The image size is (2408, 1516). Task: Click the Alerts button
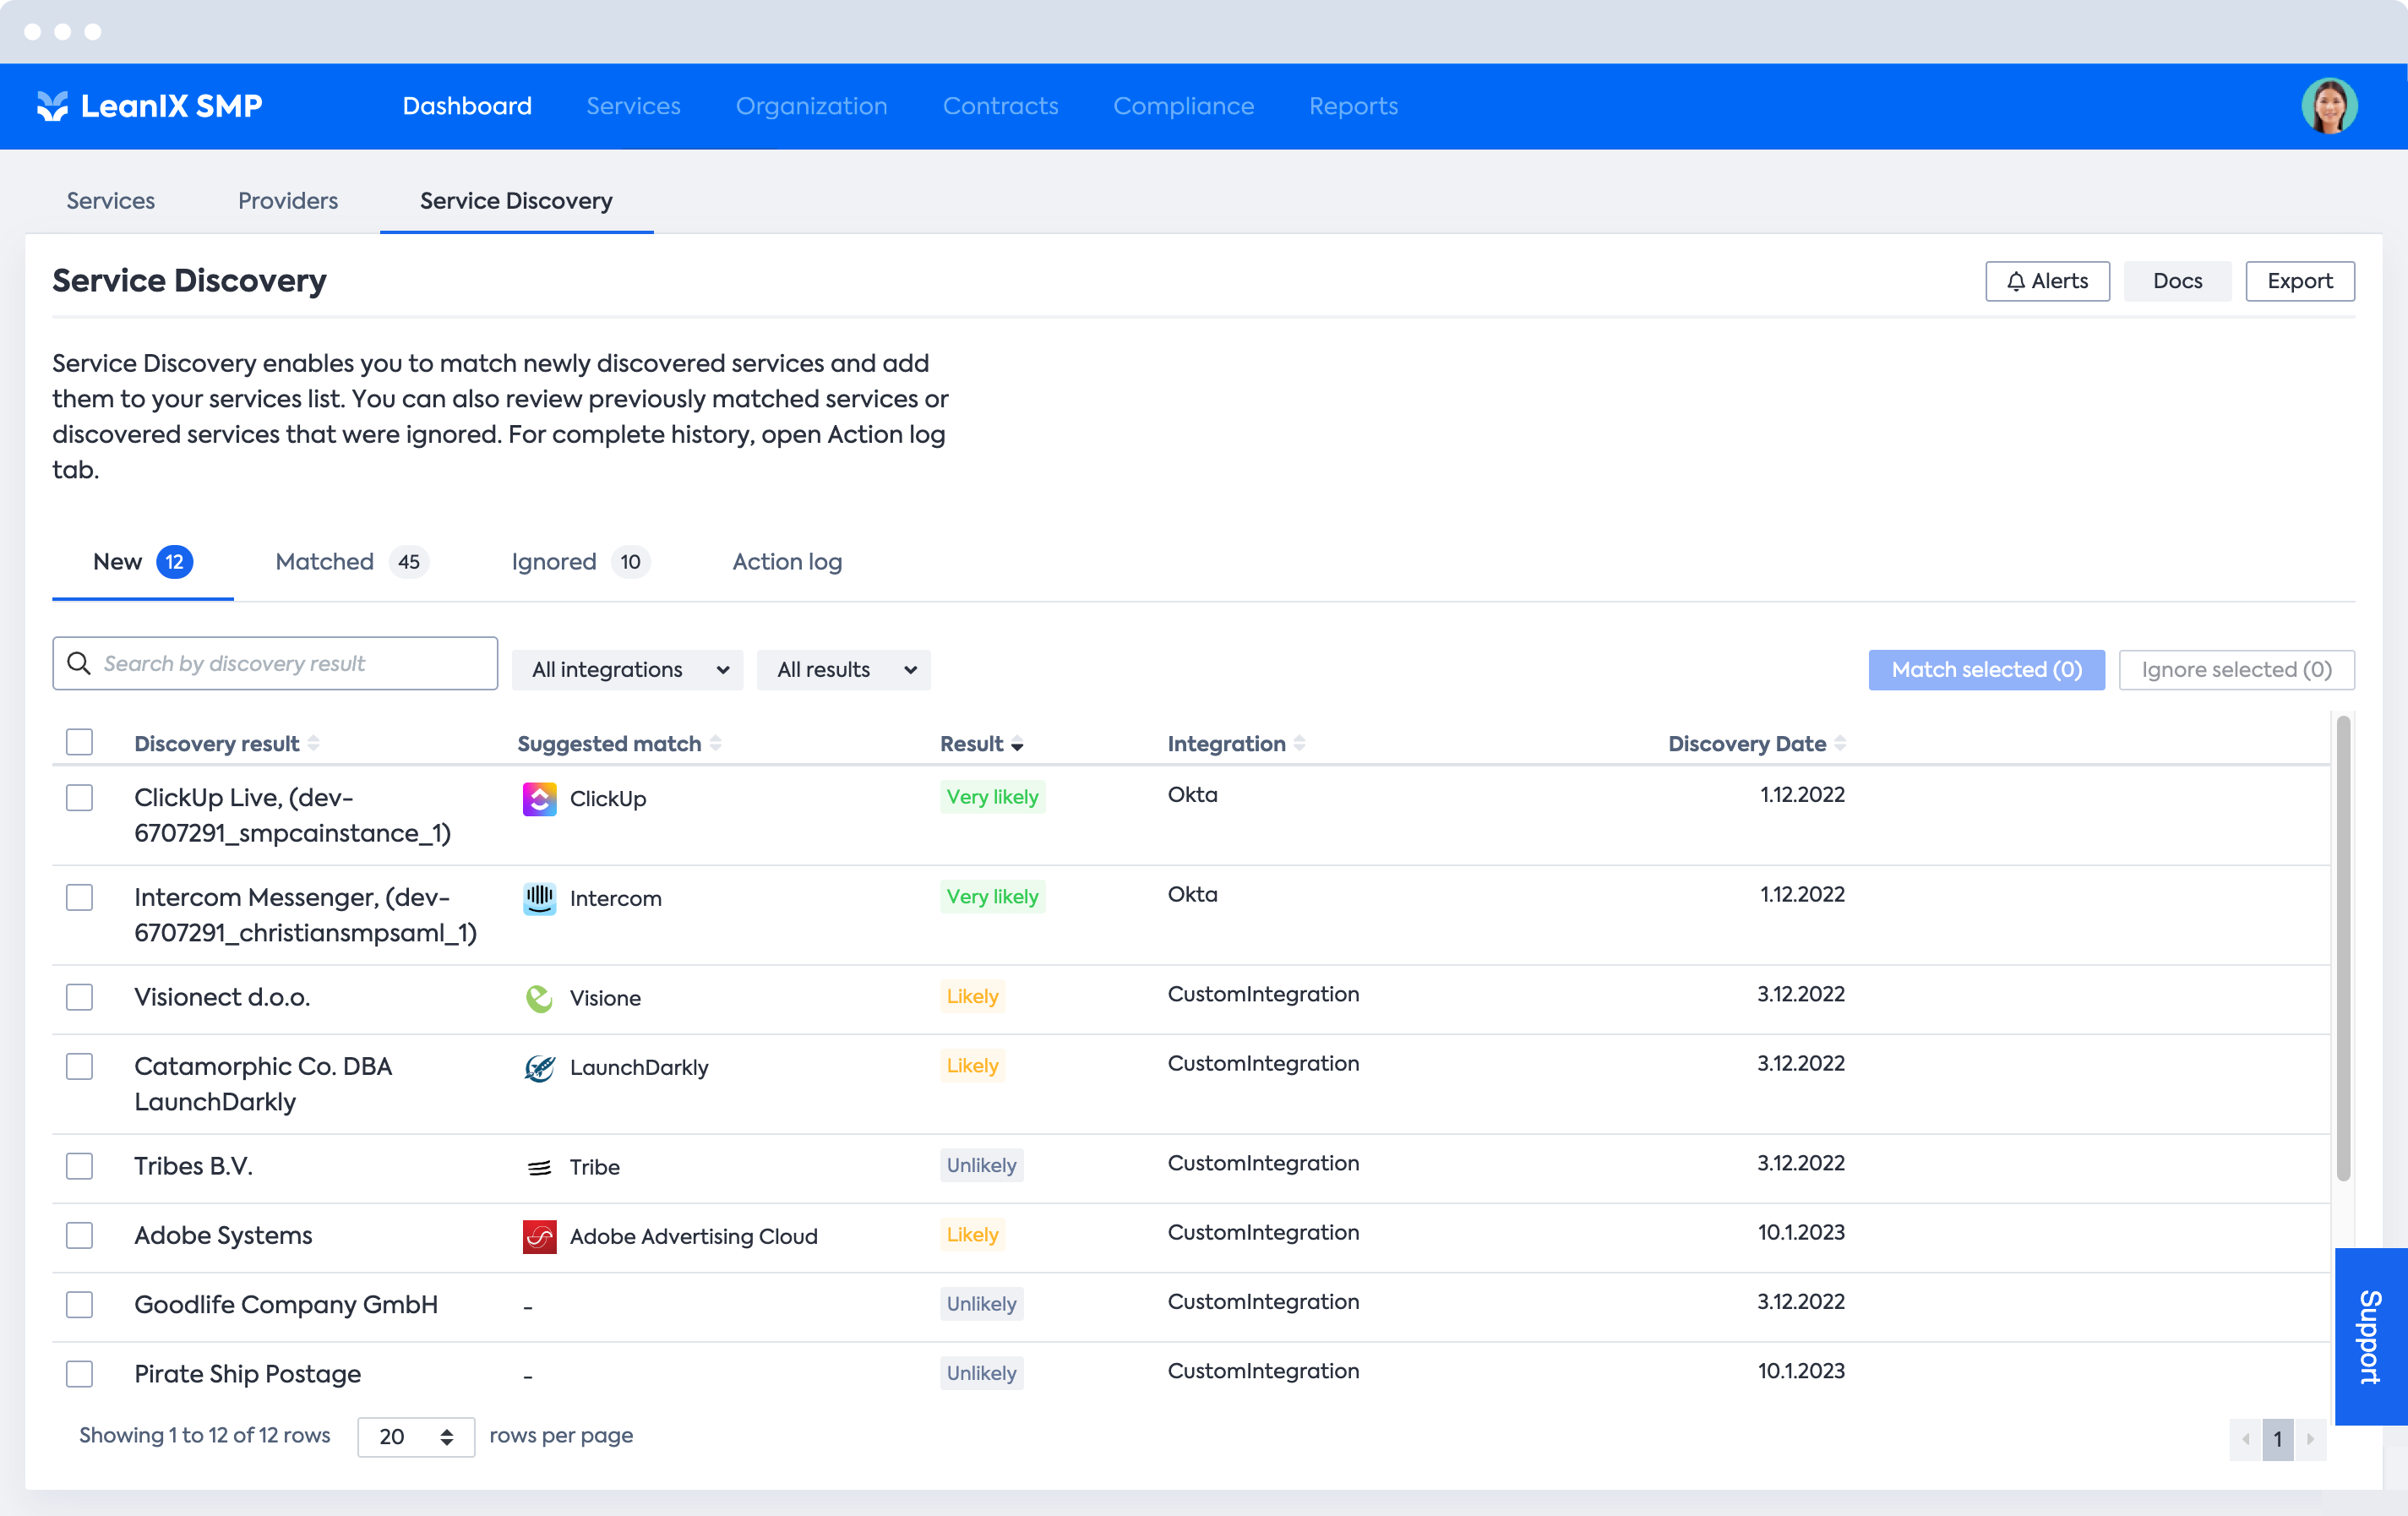(x=2047, y=281)
